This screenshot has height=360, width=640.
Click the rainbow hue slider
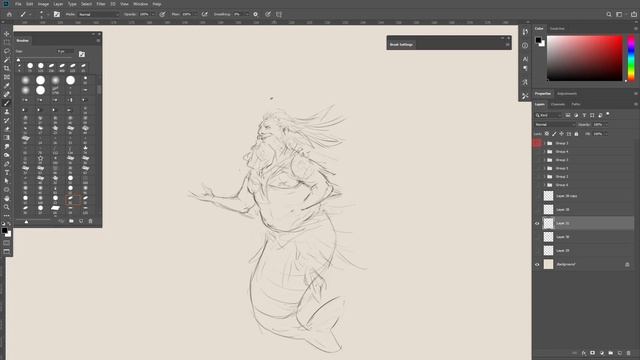631,58
